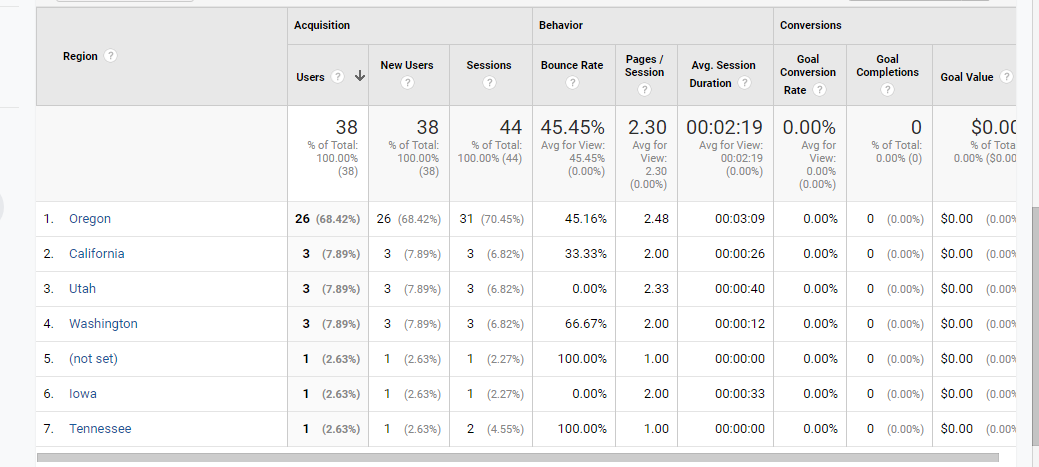The width and height of the screenshot is (1039, 467).
Task: Click the help icon beside Users header
Action: (338, 77)
